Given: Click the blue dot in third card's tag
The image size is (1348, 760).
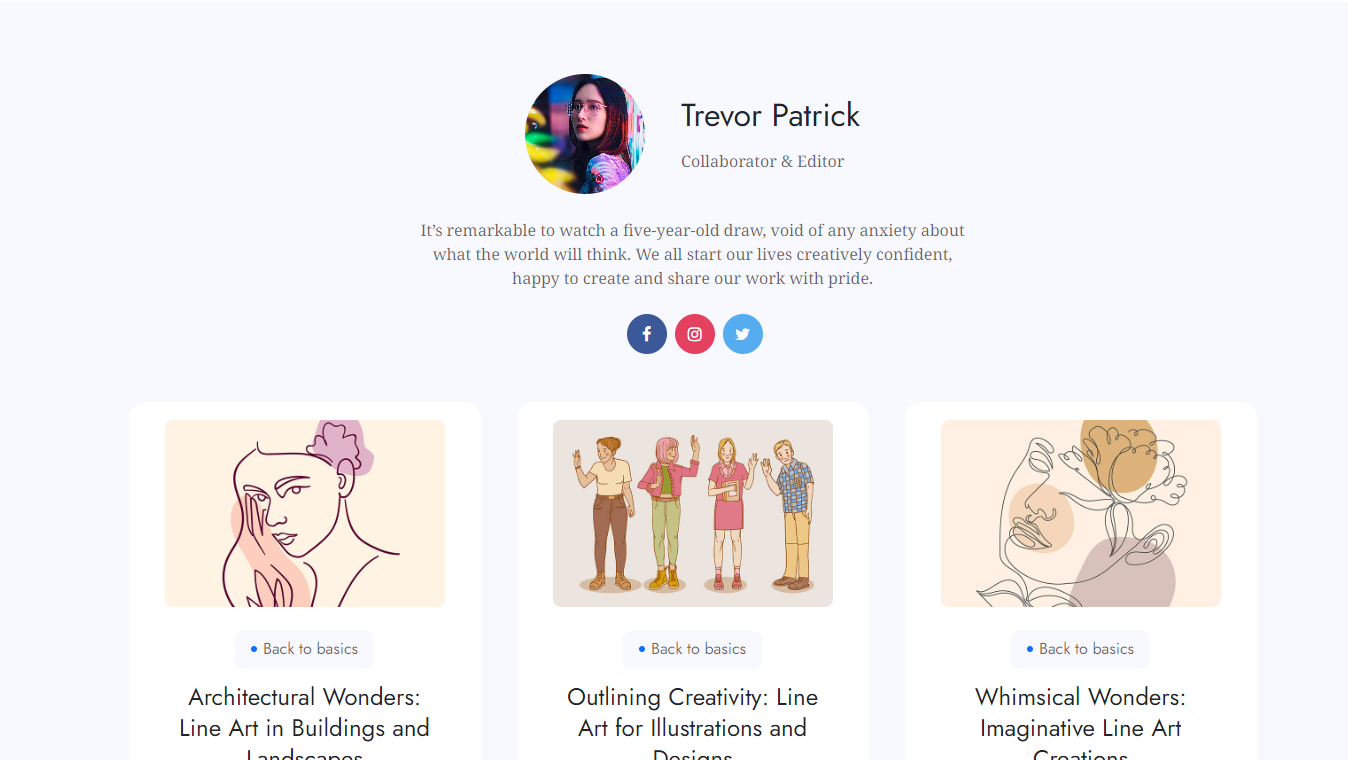Looking at the screenshot, I should click(x=1030, y=649).
